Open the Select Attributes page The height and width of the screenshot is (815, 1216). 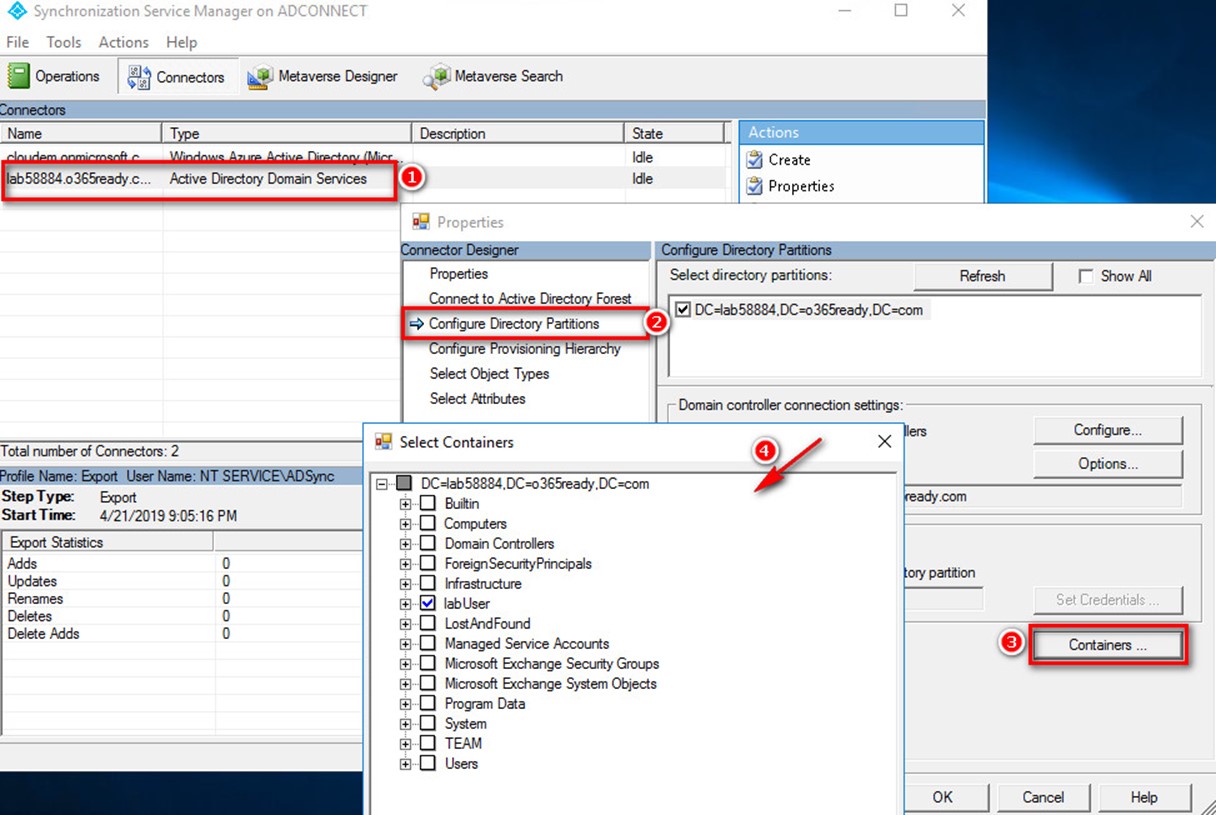coord(477,398)
